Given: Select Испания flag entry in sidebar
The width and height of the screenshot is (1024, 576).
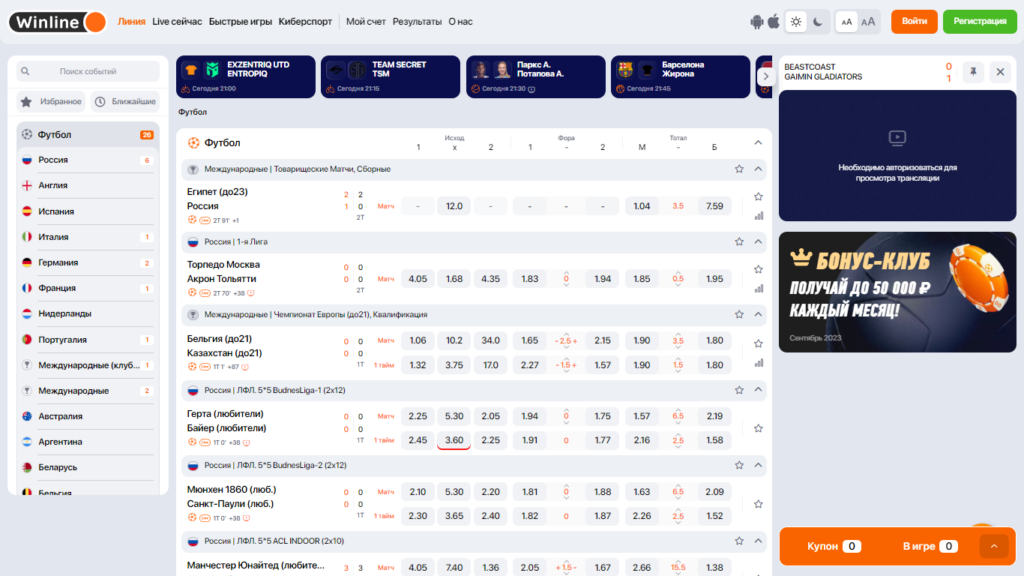Looking at the screenshot, I should pyautogui.click(x=88, y=211).
